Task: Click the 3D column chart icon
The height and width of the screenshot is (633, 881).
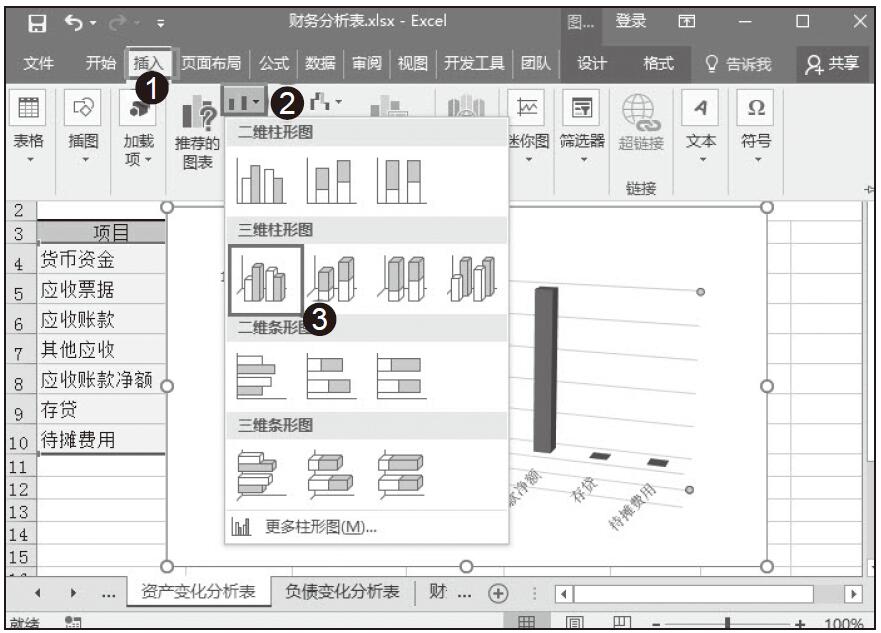Action: [472, 279]
